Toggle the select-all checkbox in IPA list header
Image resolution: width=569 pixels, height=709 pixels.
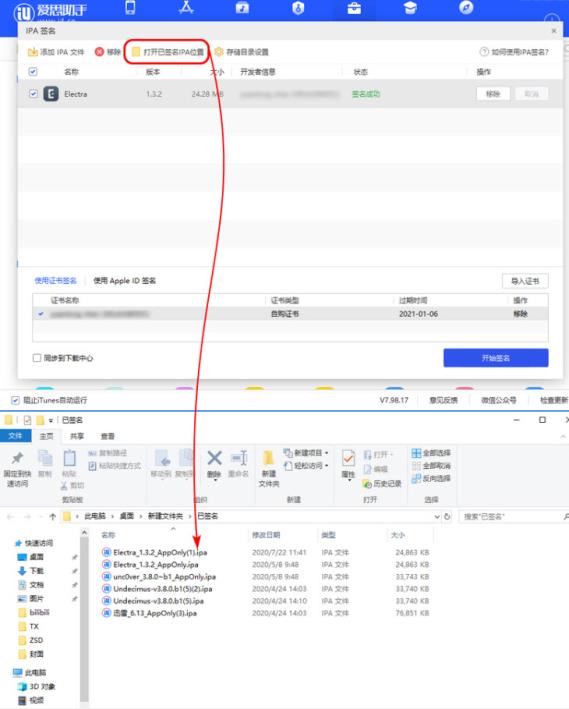pos(33,71)
